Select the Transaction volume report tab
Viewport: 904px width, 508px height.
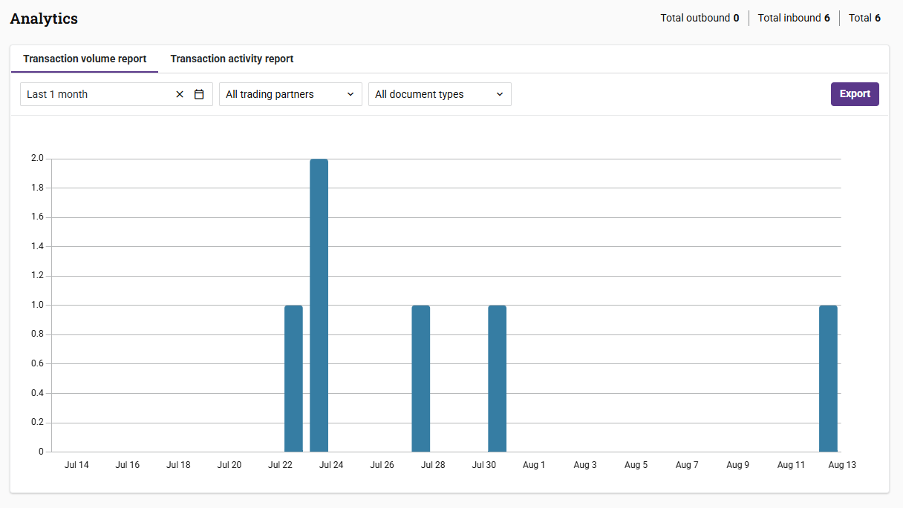click(85, 59)
